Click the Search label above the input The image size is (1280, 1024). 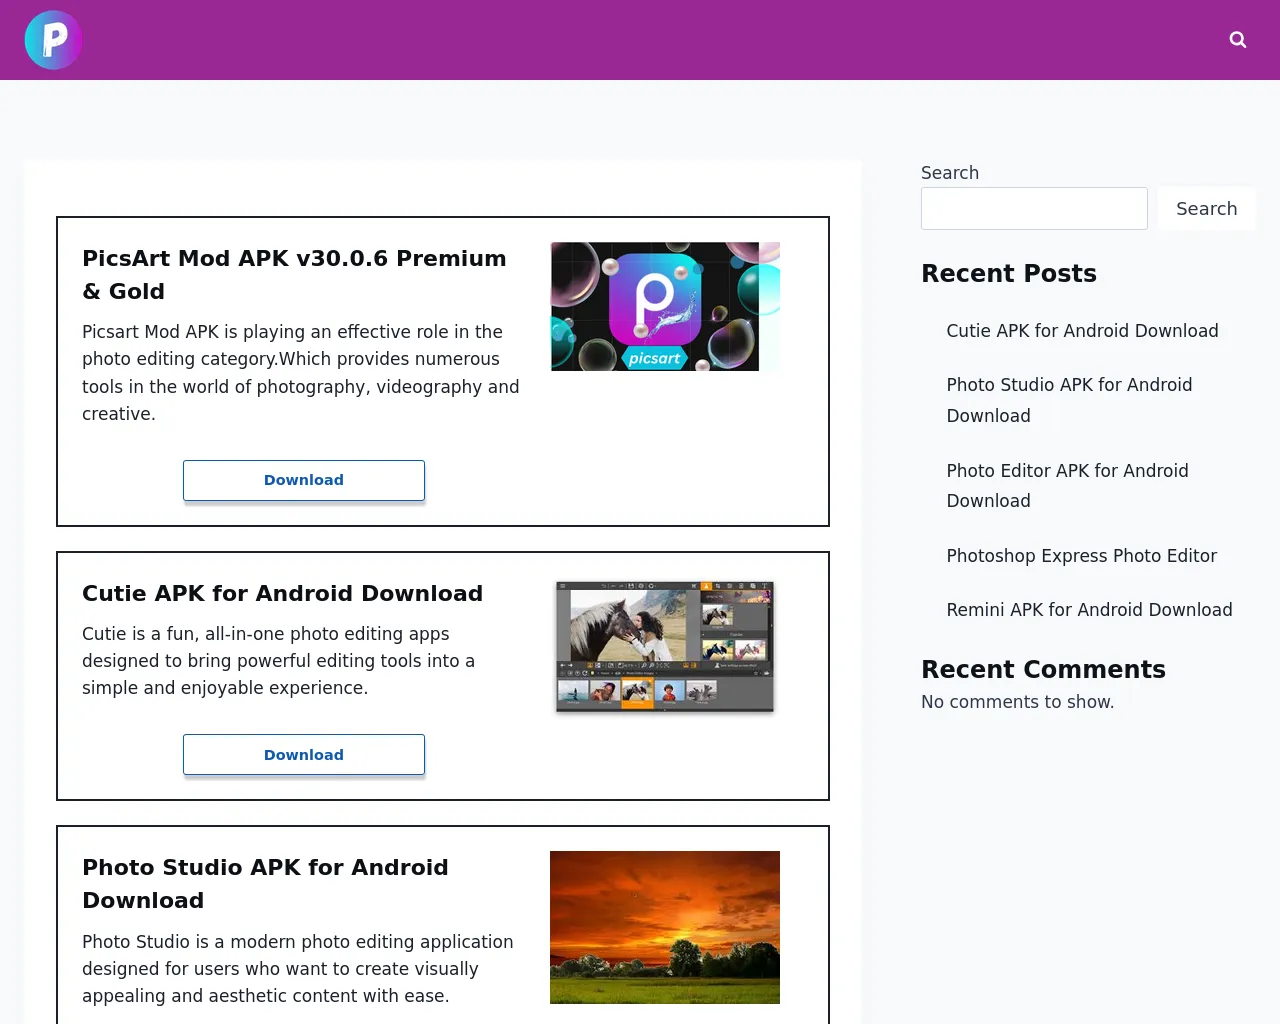coord(950,173)
